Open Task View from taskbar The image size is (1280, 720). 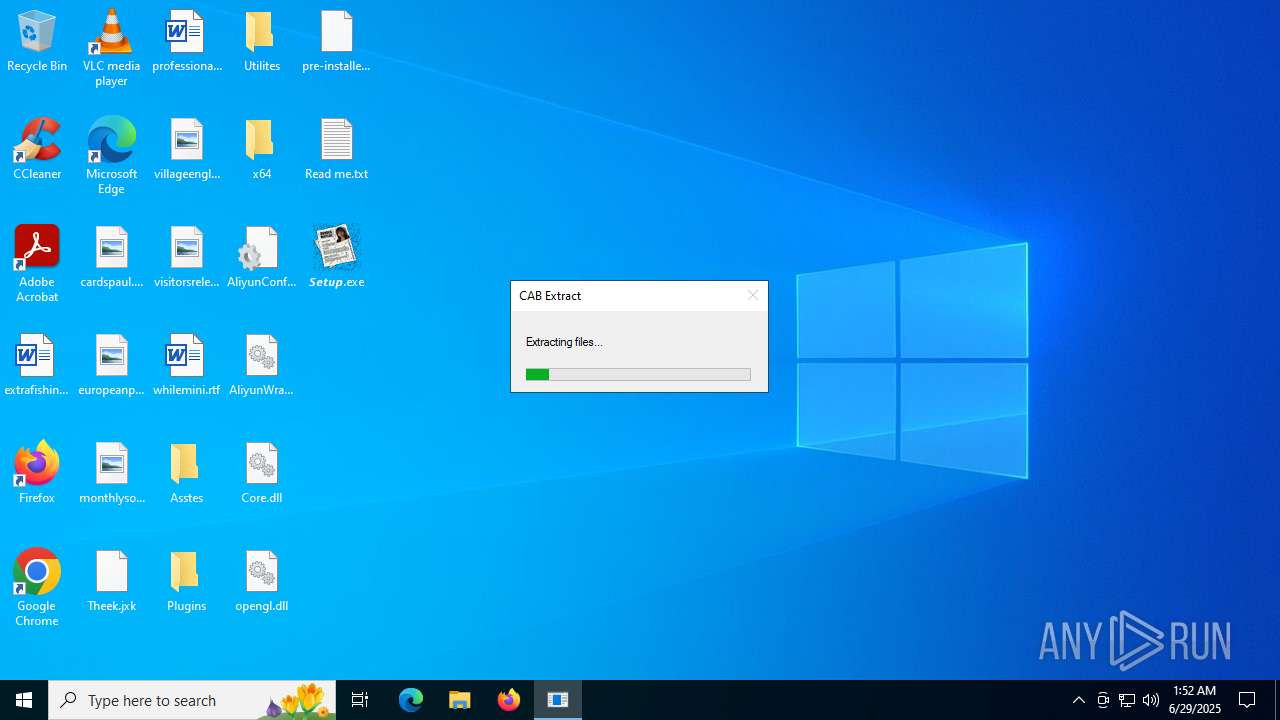pyautogui.click(x=360, y=700)
